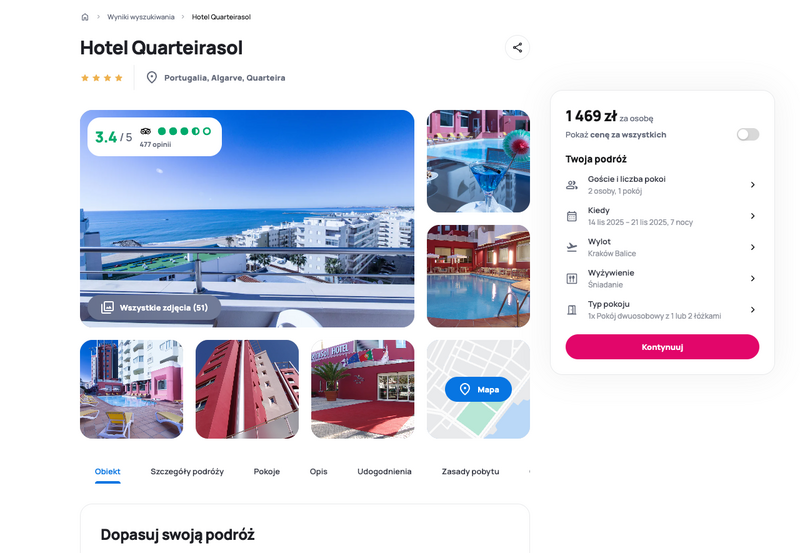The image size is (800, 553).
Task: Expand the Kiedy dates chevron
Action: click(753, 216)
